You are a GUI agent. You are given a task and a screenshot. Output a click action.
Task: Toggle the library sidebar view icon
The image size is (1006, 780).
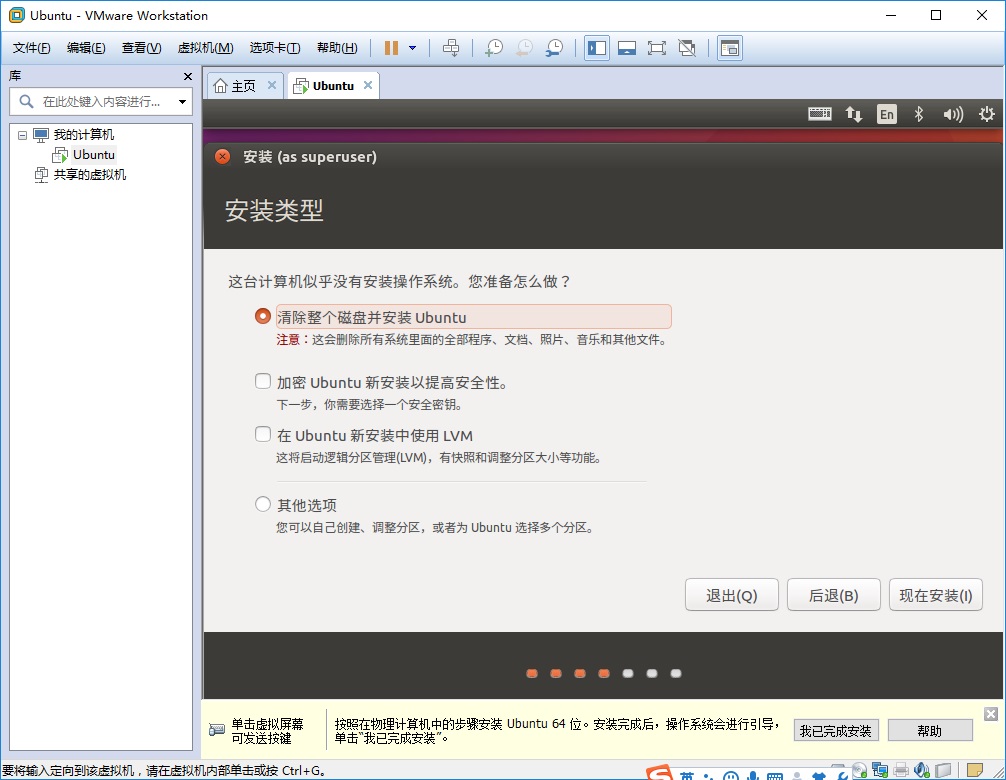pyautogui.click(x=597, y=48)
